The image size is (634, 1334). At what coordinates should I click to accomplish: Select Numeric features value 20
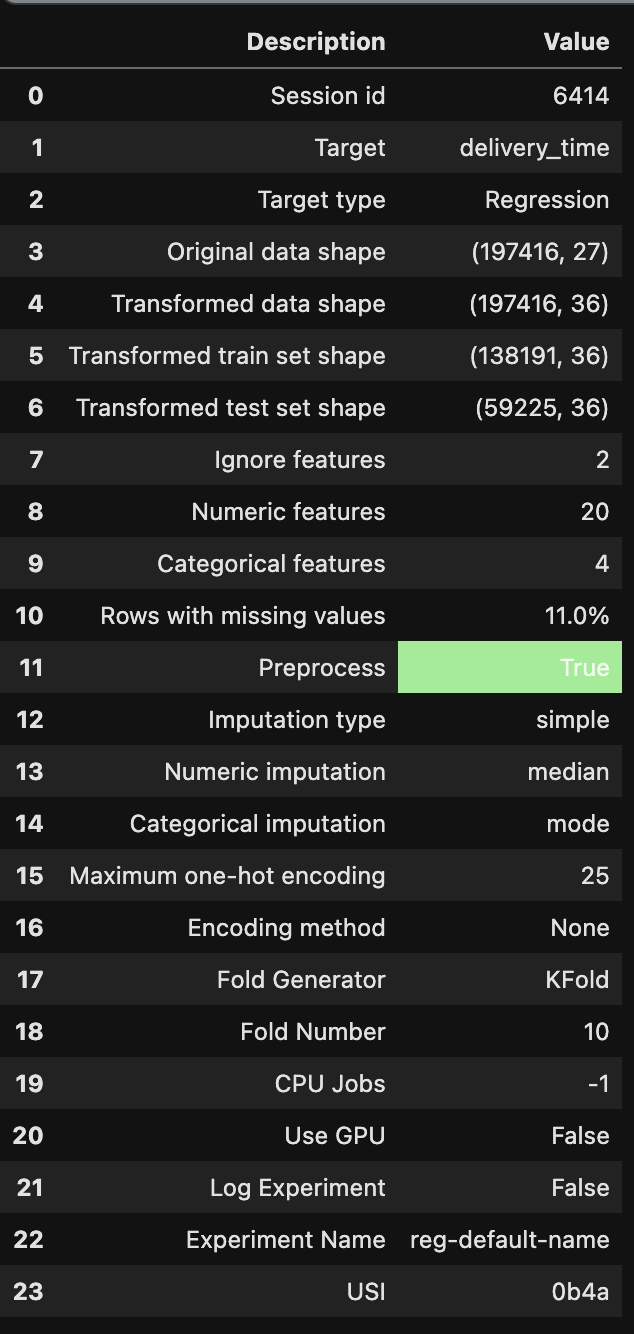pyautogui.click(x=595, y=512)
